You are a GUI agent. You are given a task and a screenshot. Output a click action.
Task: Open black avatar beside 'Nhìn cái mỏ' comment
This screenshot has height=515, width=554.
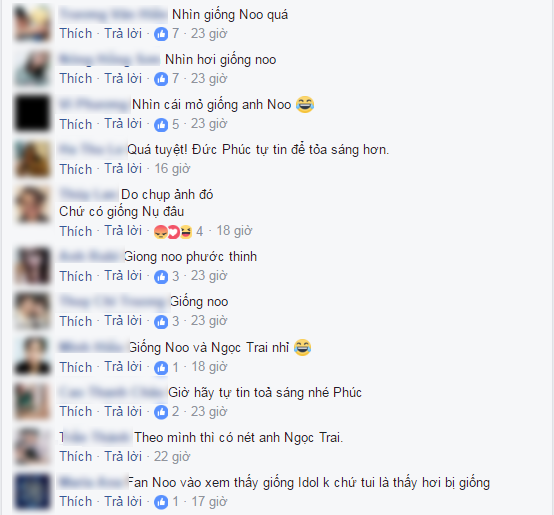pos(32,113)
